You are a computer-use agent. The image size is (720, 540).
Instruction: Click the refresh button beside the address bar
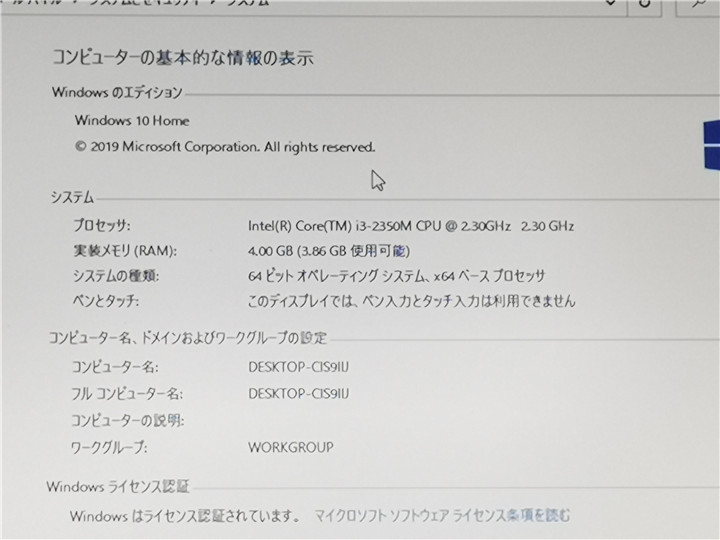coord(645,4)
